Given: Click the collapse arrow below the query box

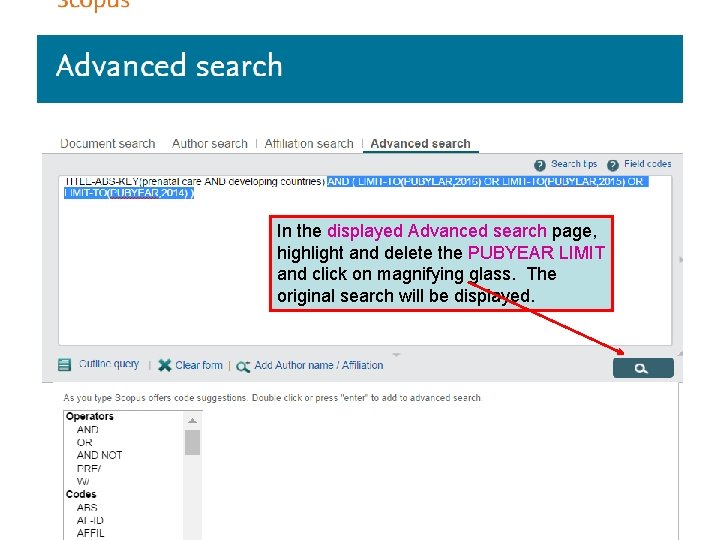Looking at the screenshot, I should pos(396,354).
